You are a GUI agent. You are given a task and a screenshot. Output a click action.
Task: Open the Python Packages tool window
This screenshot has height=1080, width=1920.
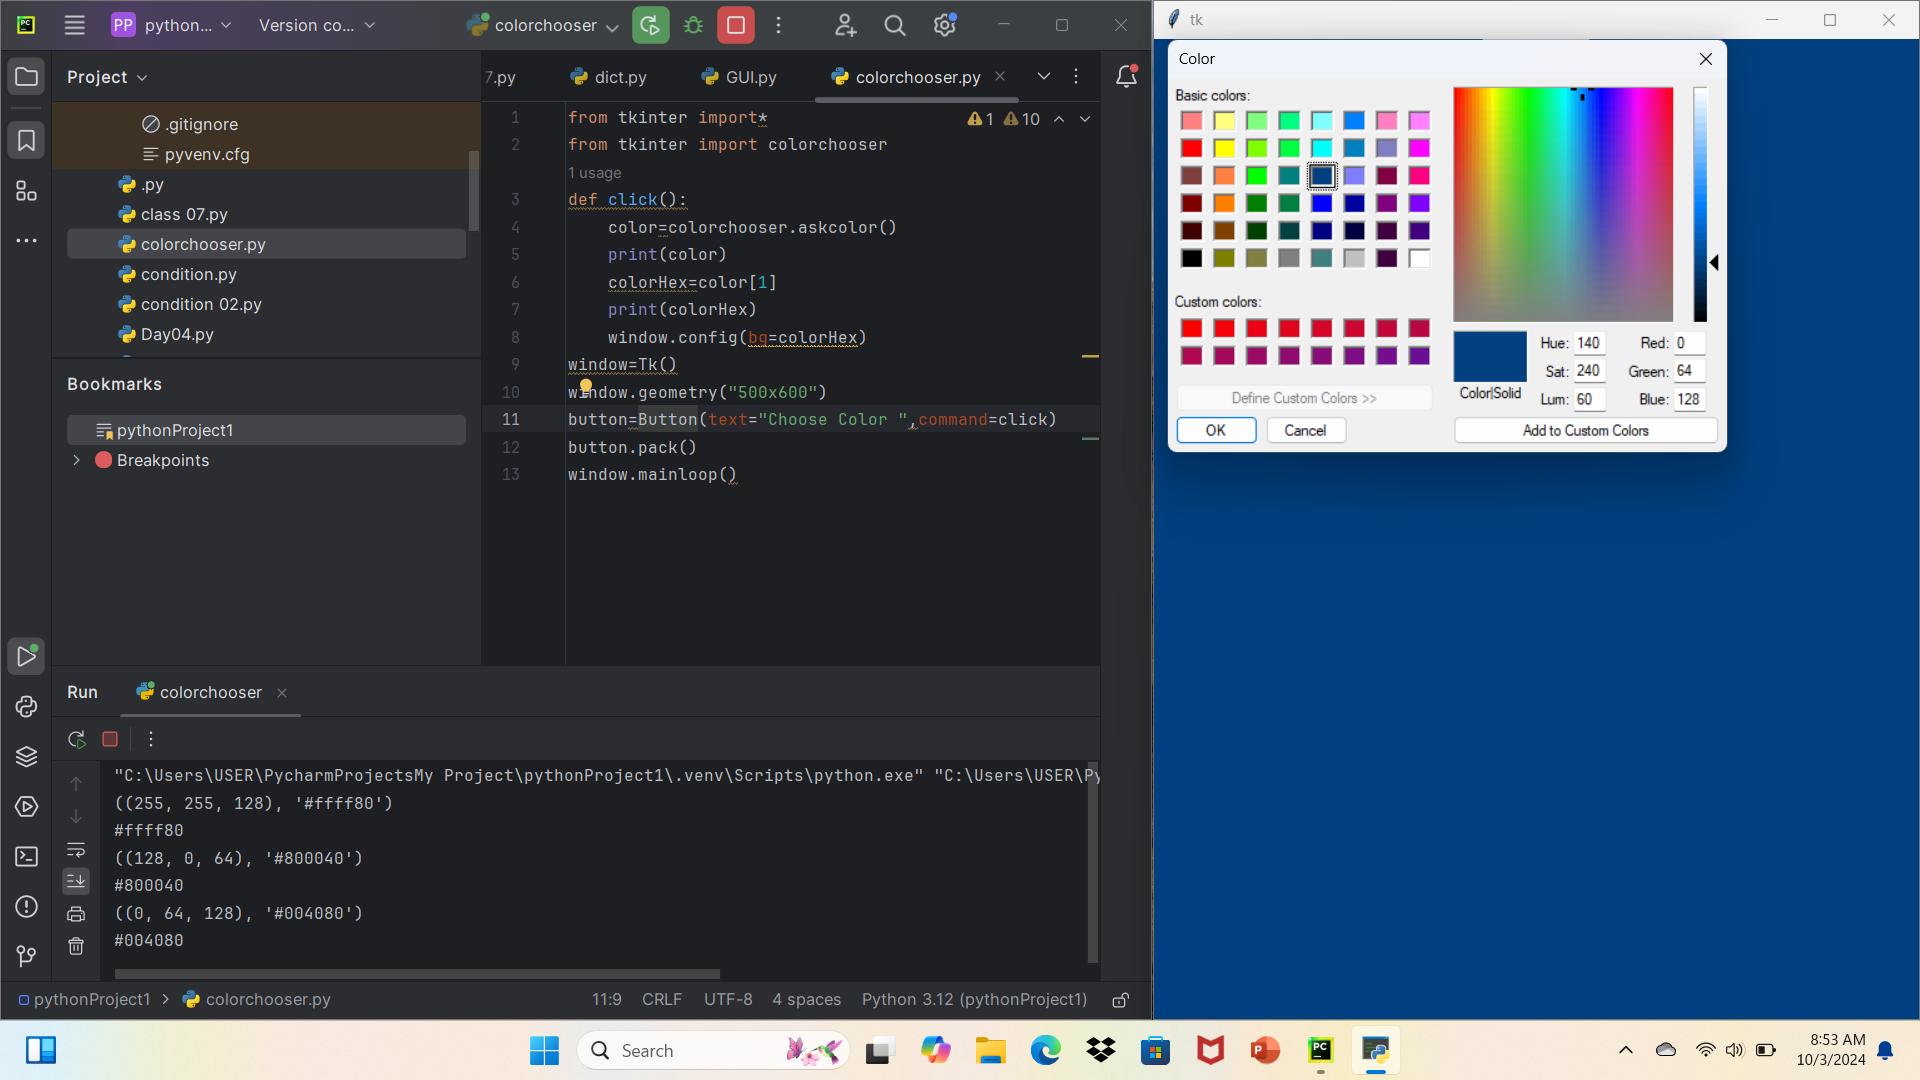(x=27, y=707)
